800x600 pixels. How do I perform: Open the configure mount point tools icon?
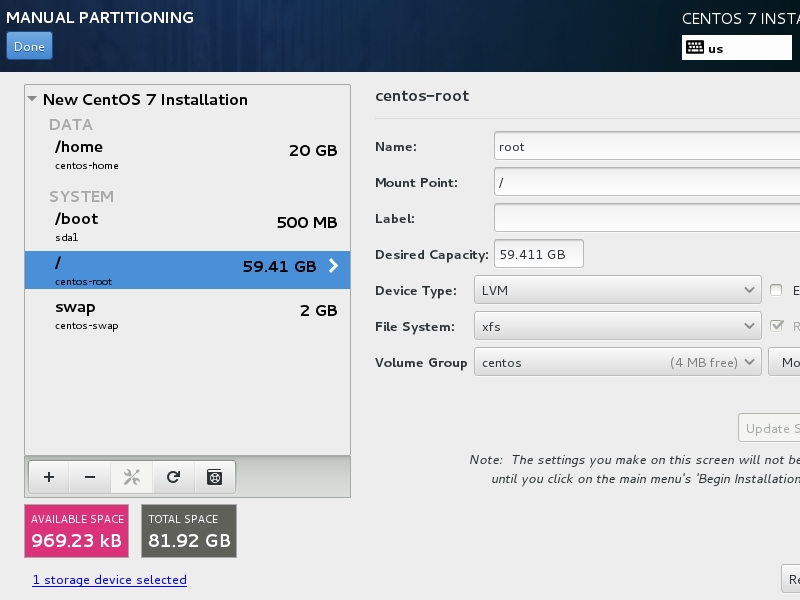click(x=132, y=477)
